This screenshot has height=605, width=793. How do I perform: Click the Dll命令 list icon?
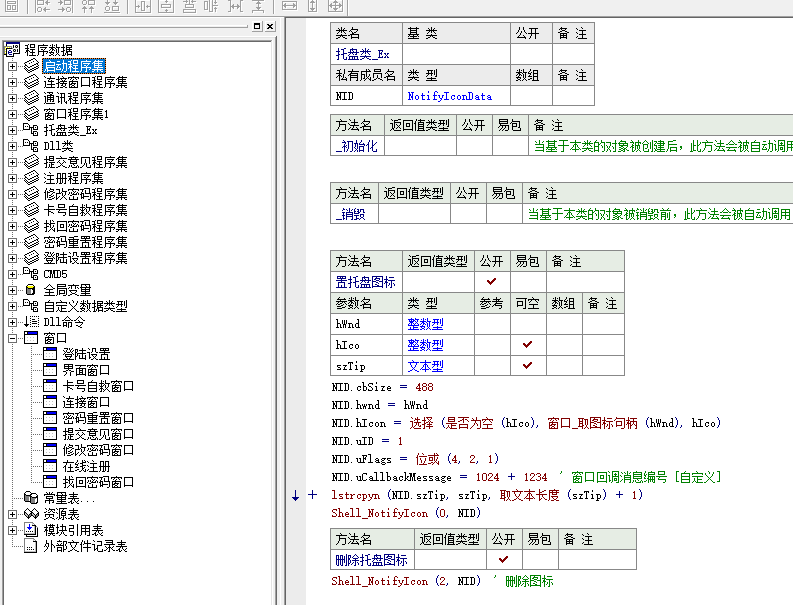coord(31,322)
